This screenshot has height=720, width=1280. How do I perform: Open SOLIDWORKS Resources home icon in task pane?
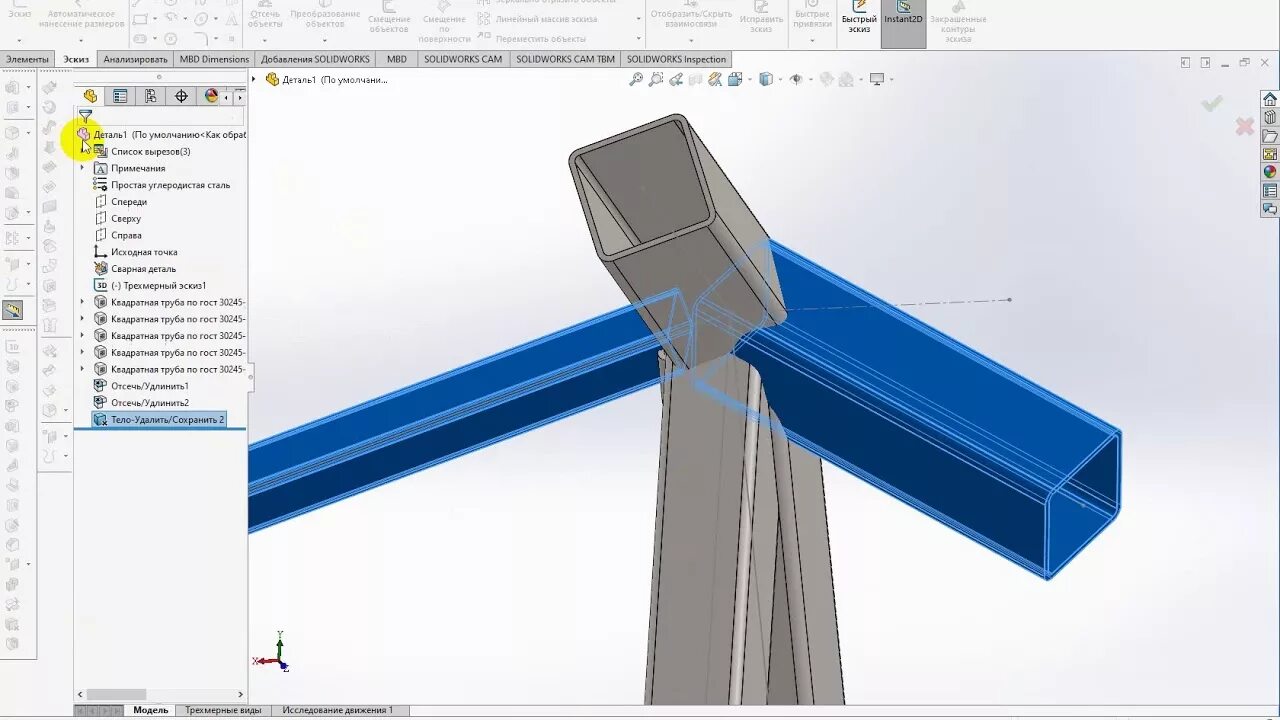click(x=1270, y=99)
